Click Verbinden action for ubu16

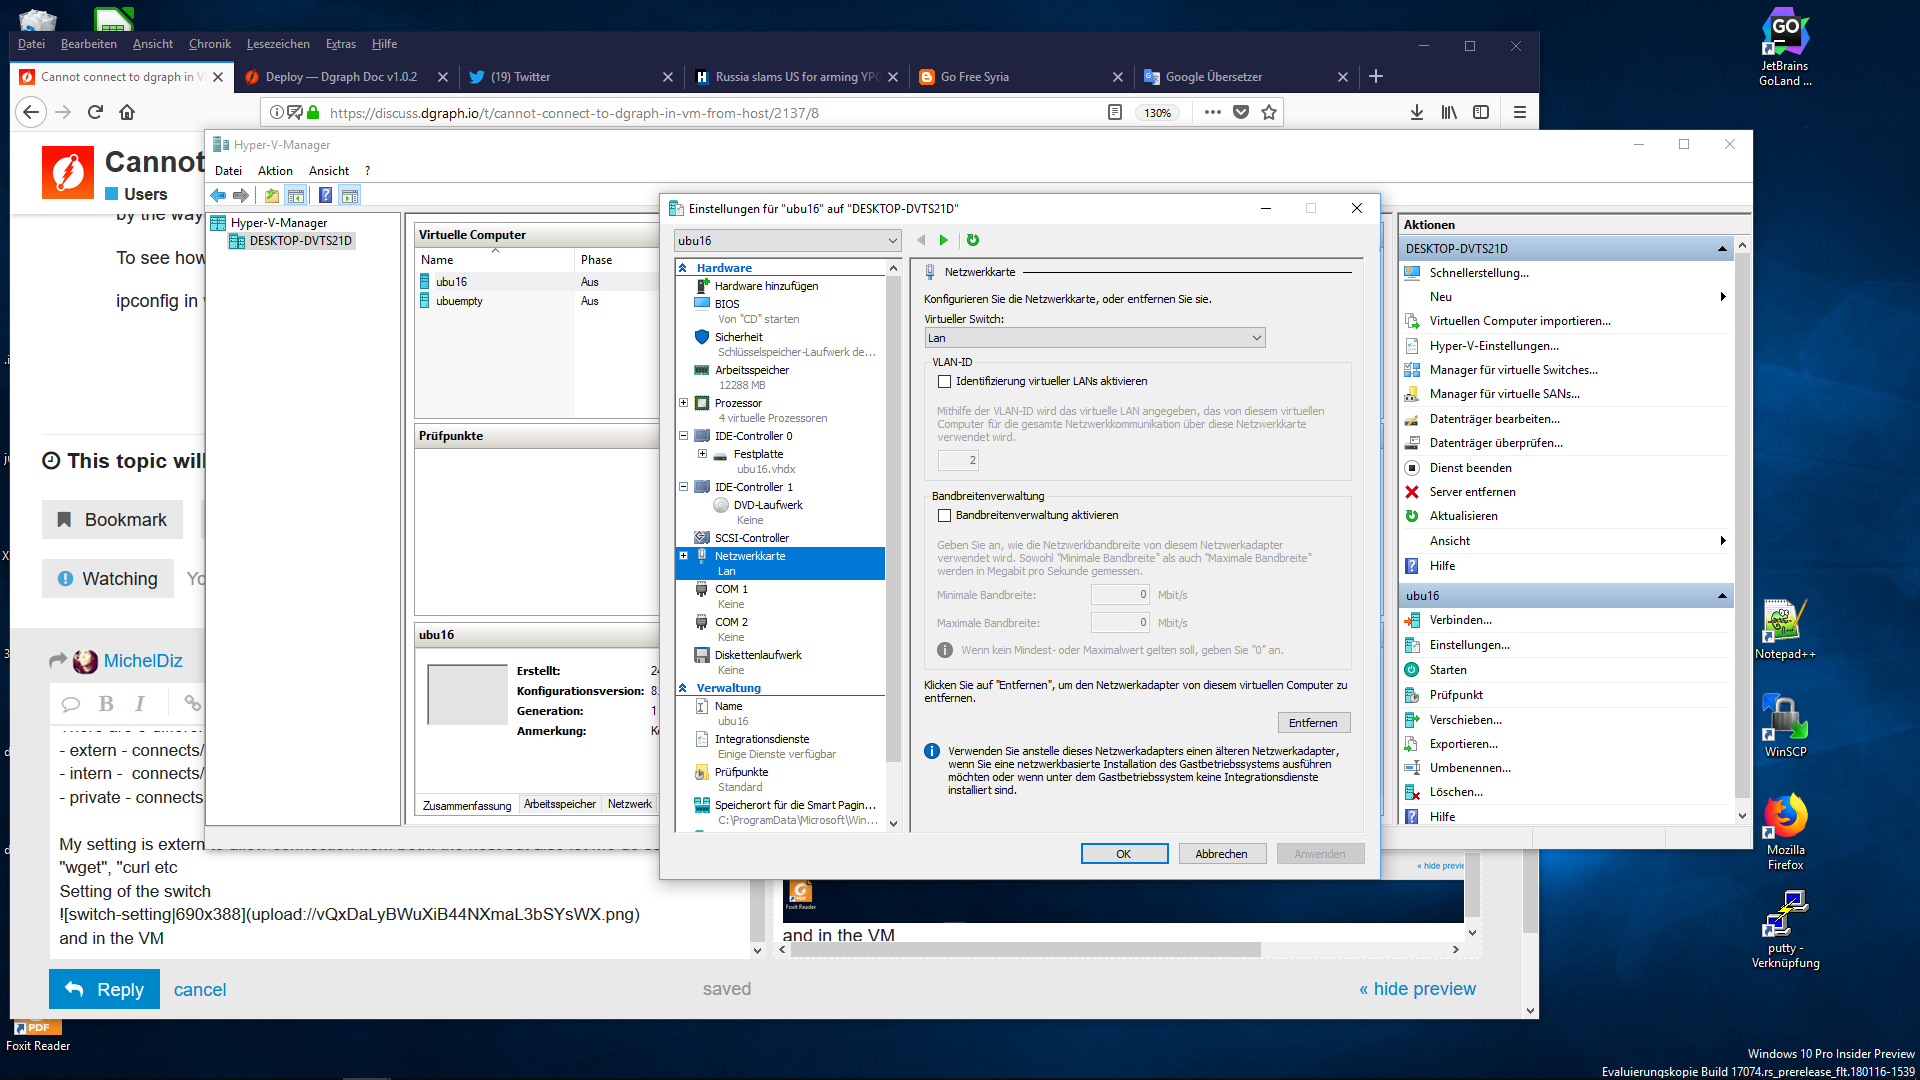point(1460,620)
